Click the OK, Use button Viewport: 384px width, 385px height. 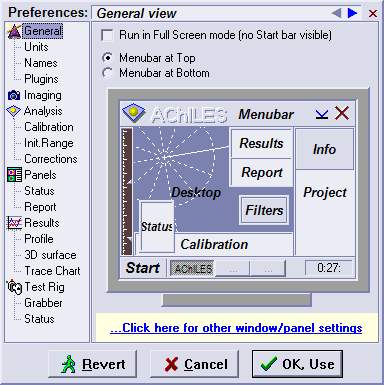pyautogui.click(x=297, y=364)
